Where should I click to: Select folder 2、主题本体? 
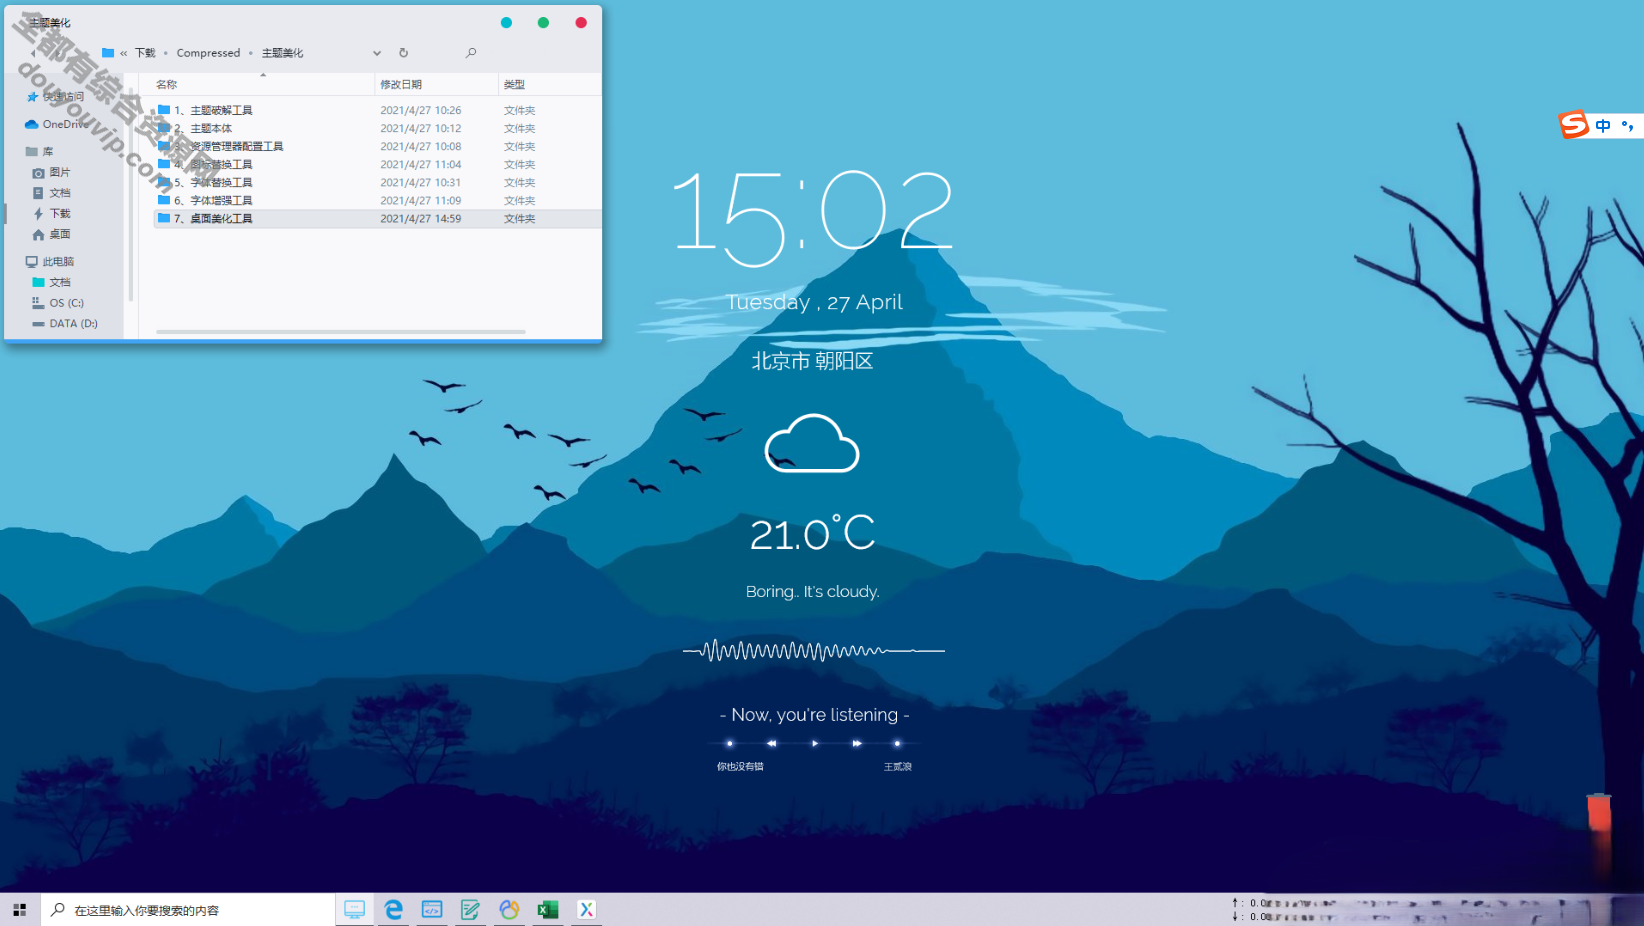203,128
